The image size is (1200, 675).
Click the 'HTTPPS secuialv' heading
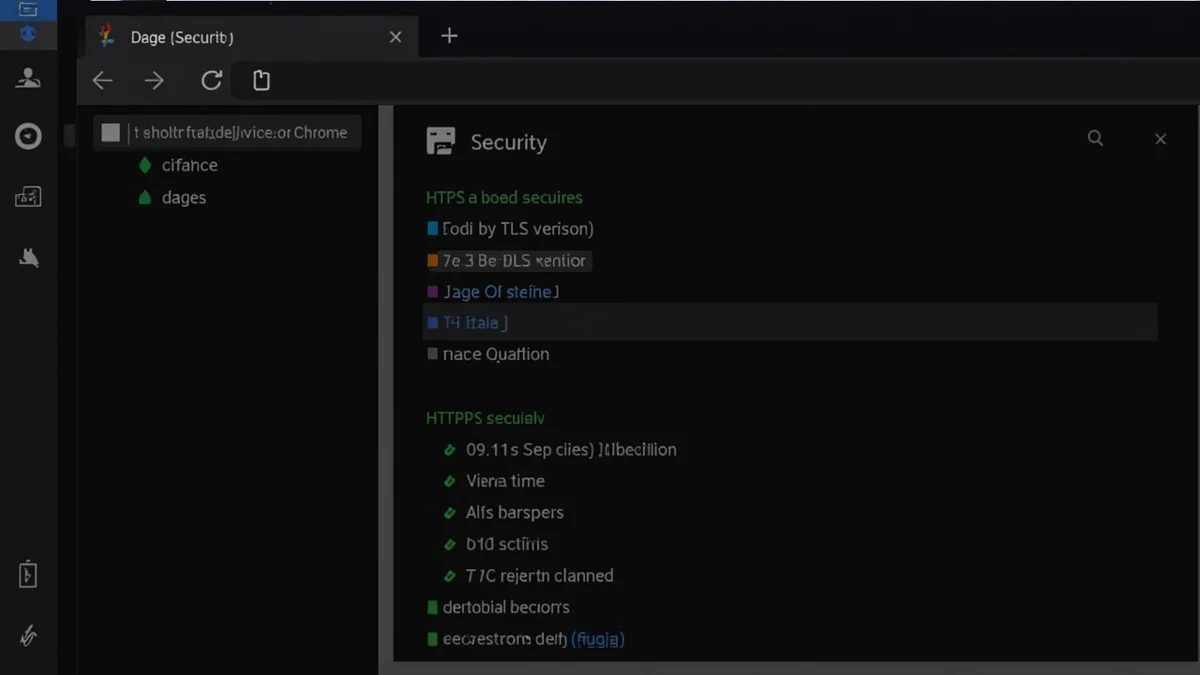click(485, 418)
